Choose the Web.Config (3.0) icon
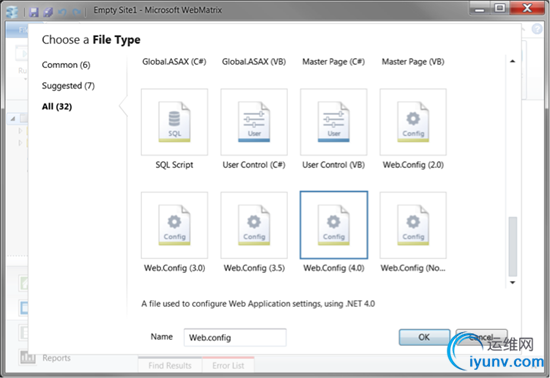This screenshot has height=378, width=550. tap(174, 225)
